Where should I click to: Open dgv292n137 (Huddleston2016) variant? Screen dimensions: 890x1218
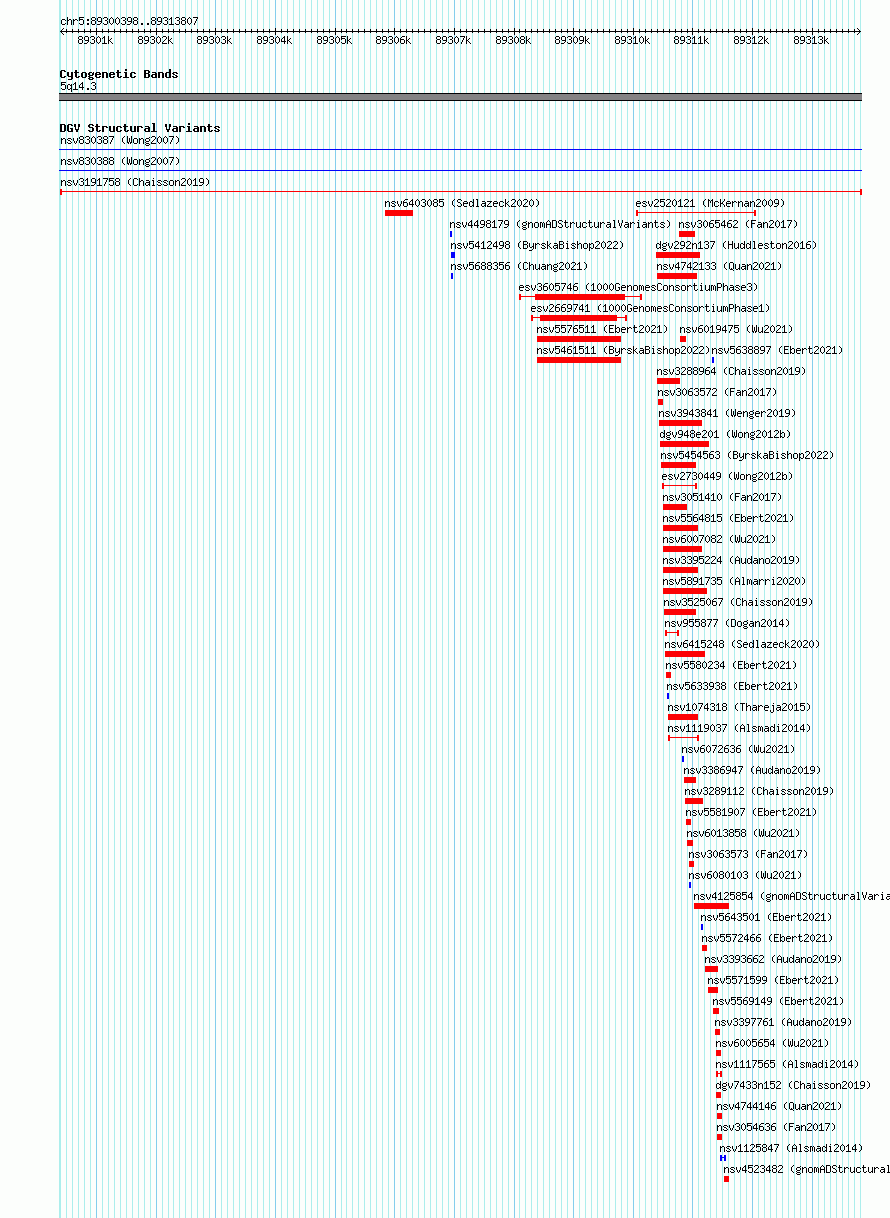point(736,245)
